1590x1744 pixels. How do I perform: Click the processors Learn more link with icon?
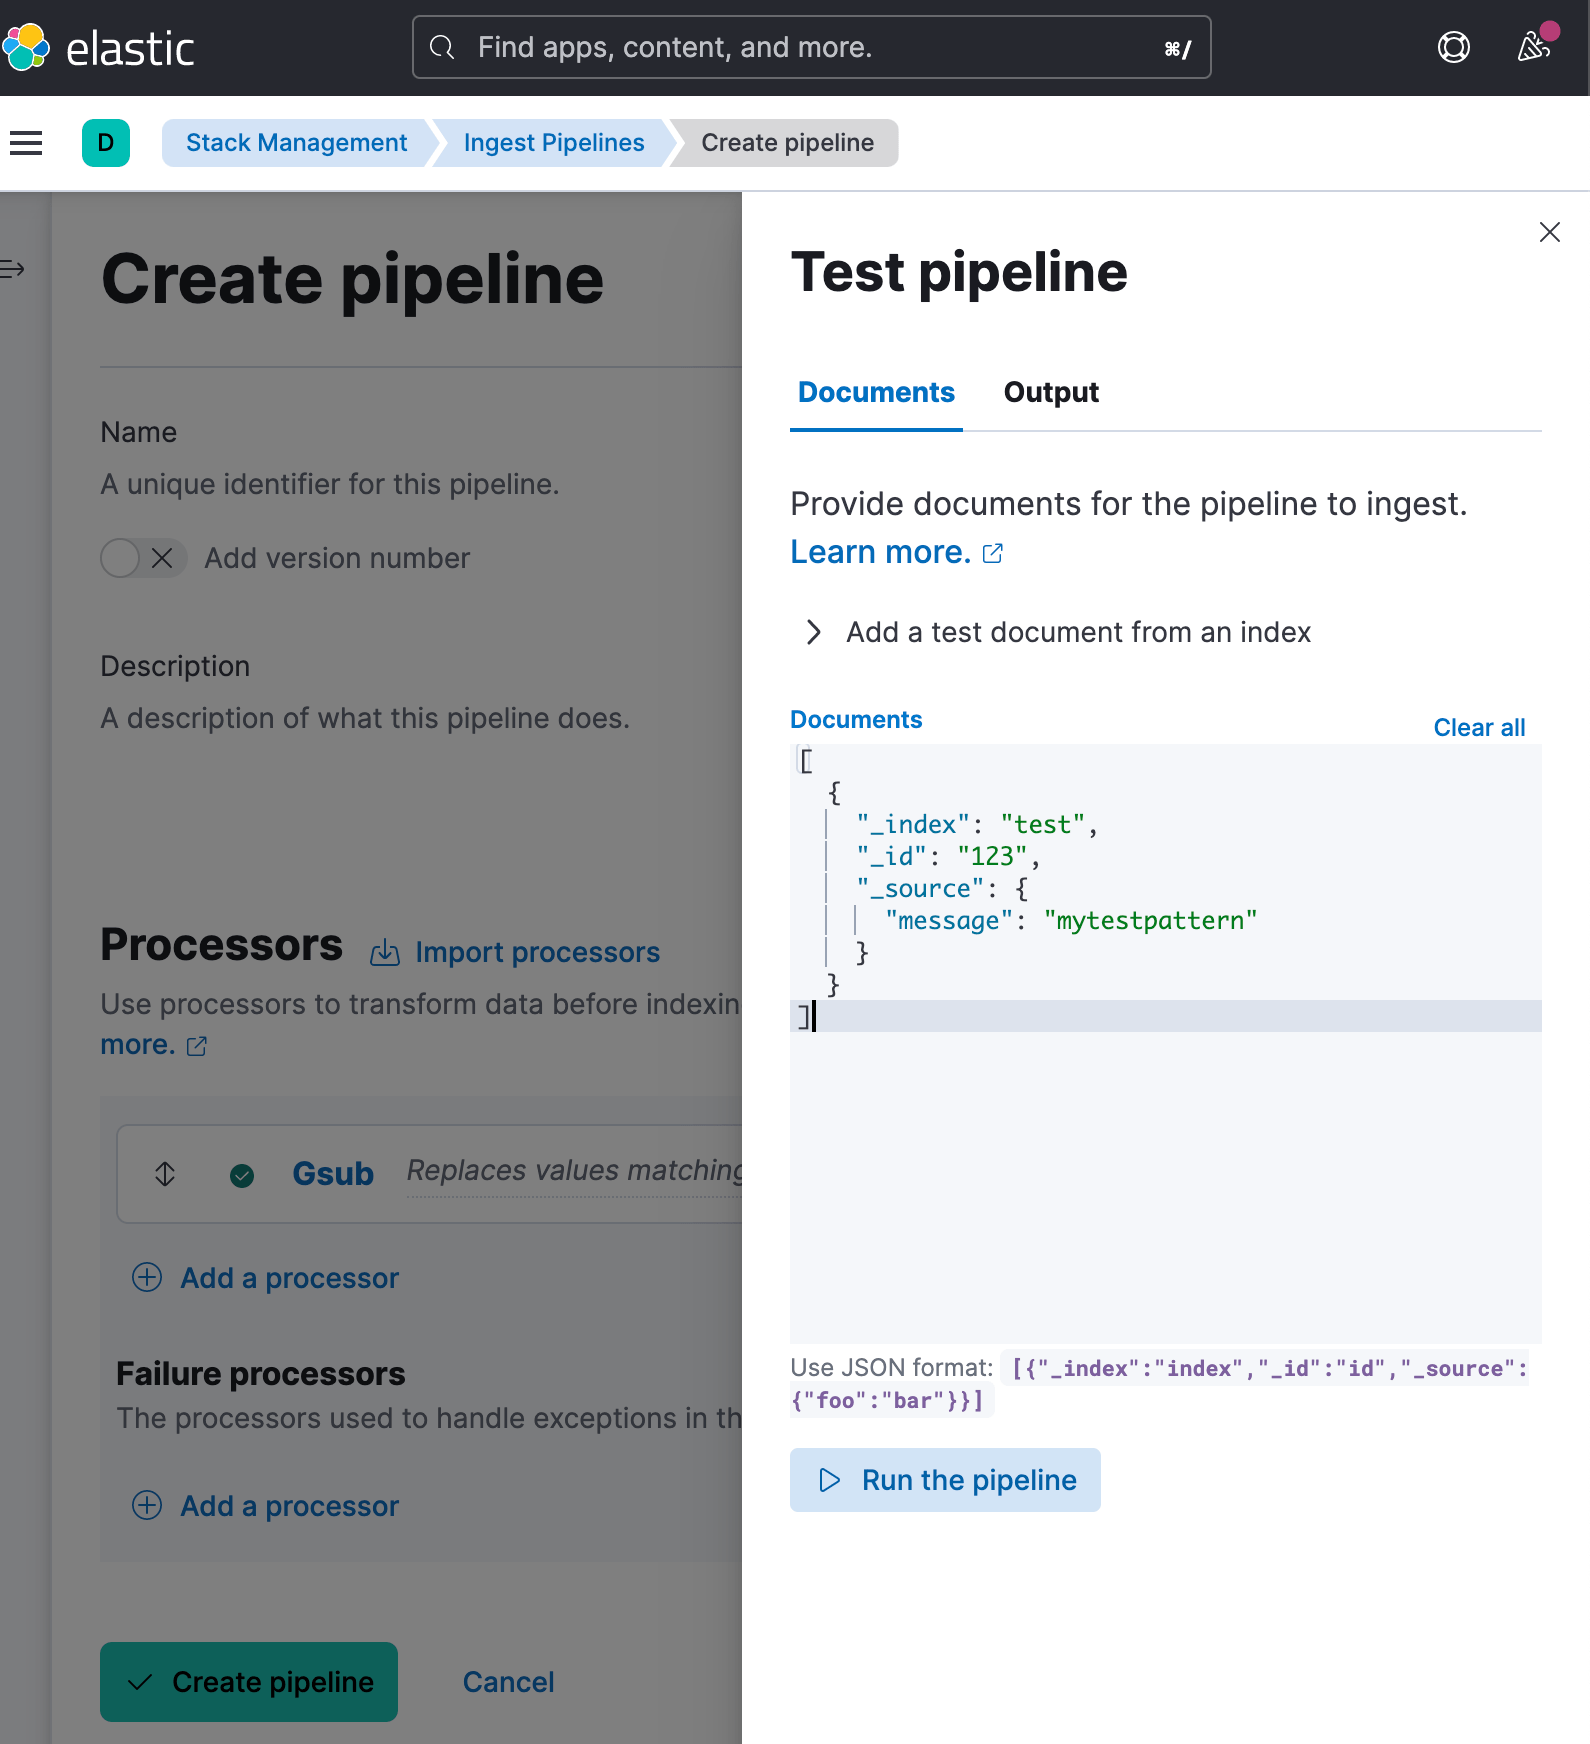154,1045
